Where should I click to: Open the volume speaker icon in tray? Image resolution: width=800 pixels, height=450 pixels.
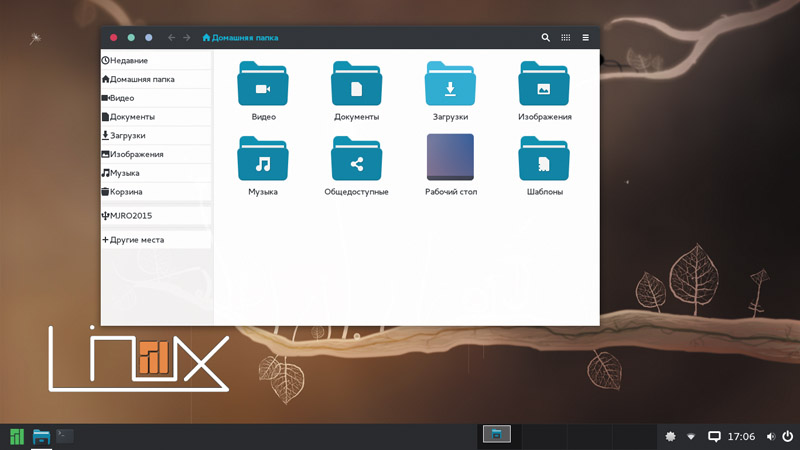pyautogui.click(x=770, y=437)
